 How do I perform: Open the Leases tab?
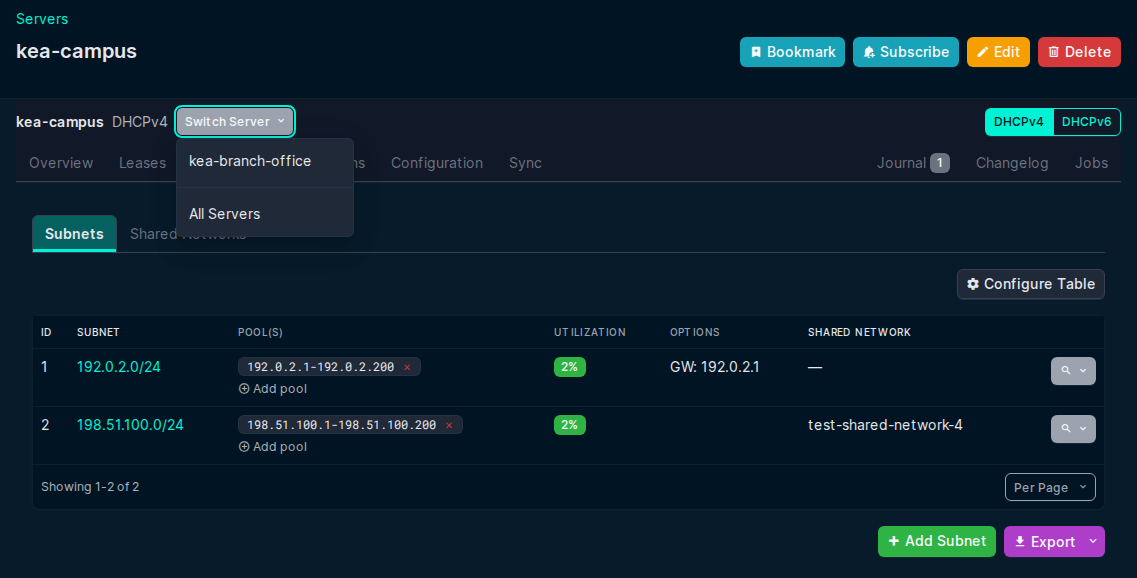[142, 163]
